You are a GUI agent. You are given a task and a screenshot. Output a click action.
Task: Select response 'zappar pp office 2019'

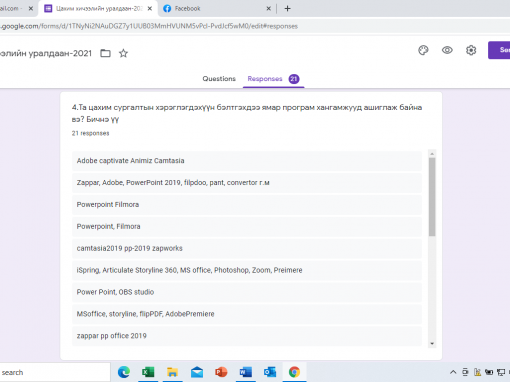(247, 336)
